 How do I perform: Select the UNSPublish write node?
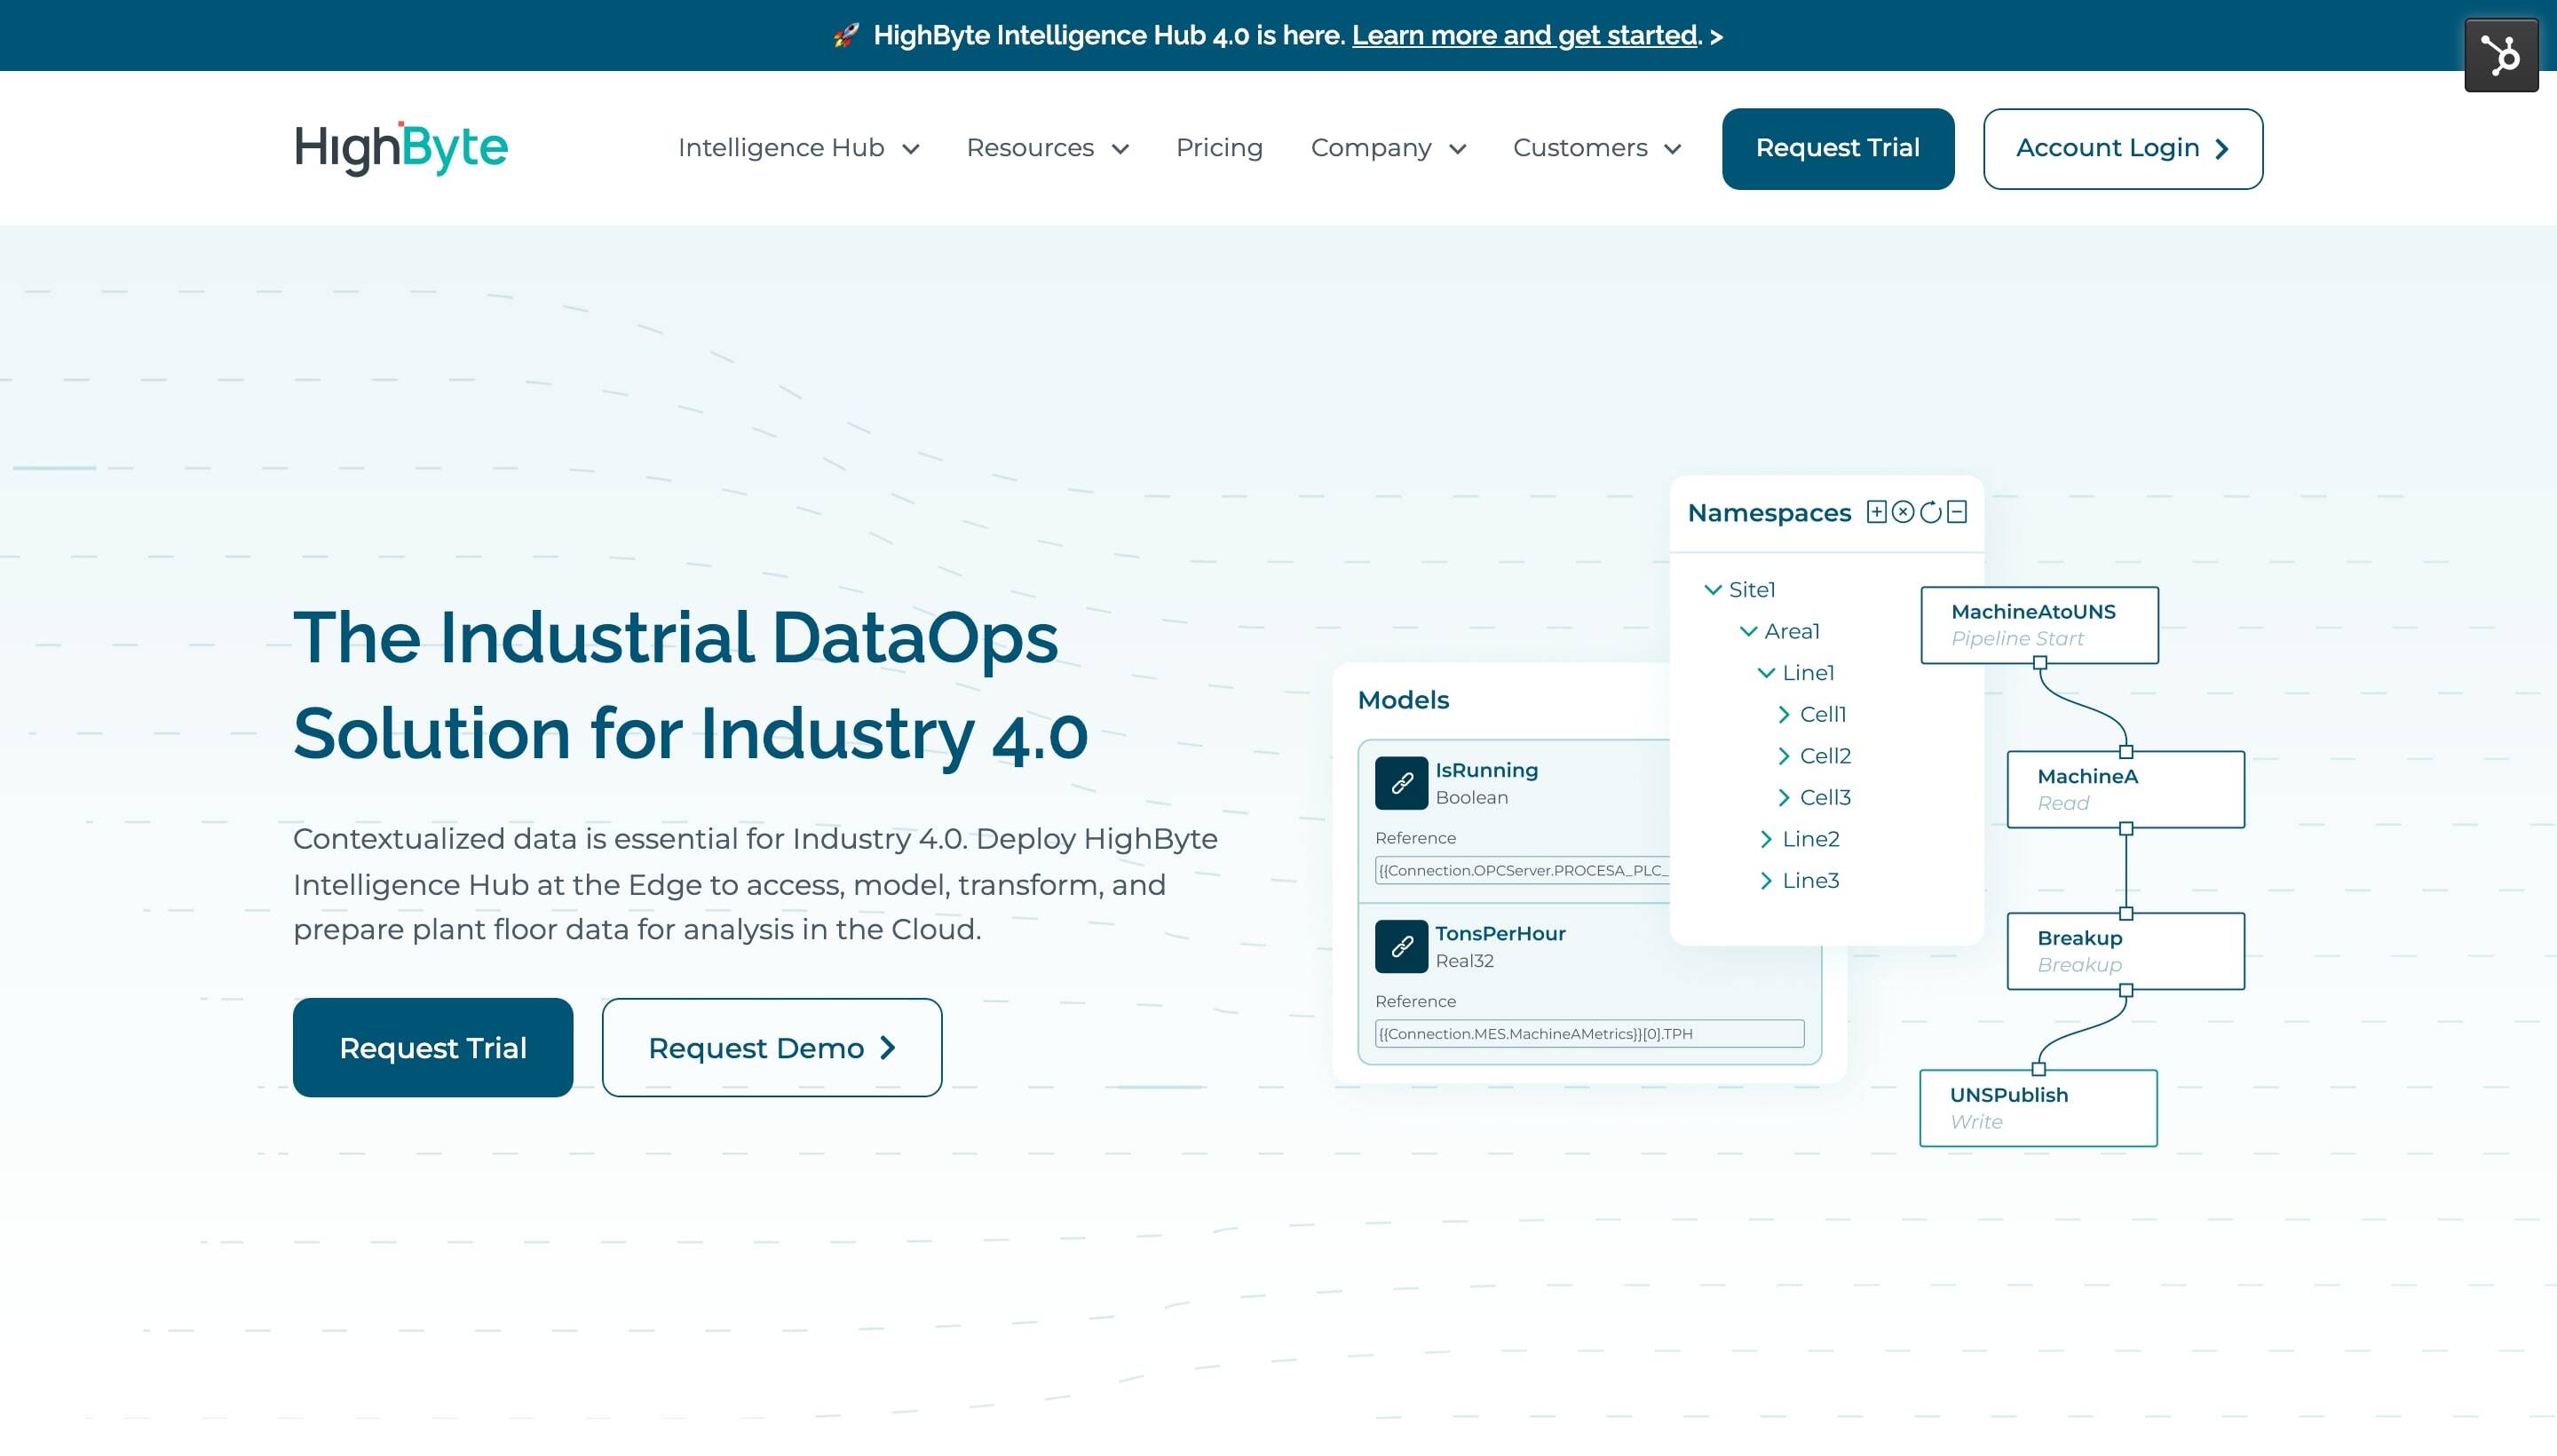click(2038, 1108)
